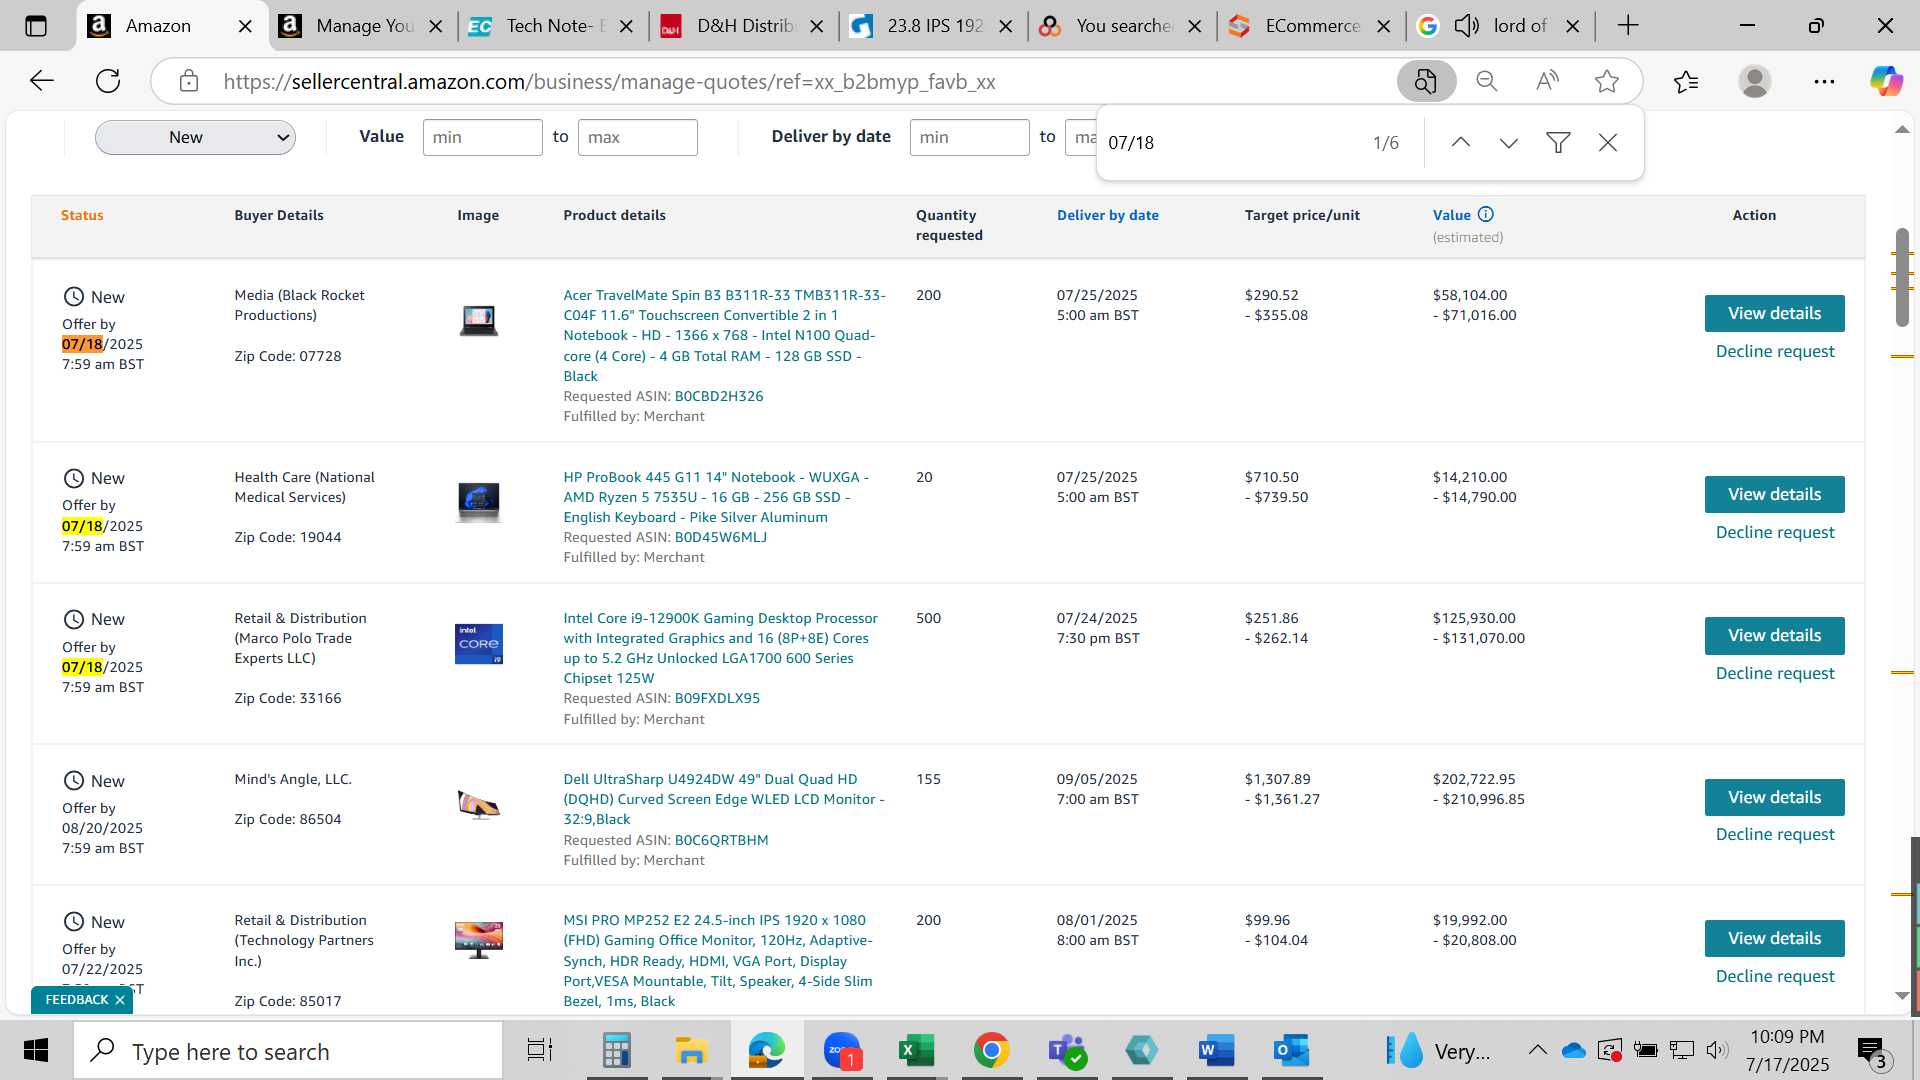Viewport: 1920px width, 1080px height.
Task: Add this page to favorites
Action: (1607, 81)
